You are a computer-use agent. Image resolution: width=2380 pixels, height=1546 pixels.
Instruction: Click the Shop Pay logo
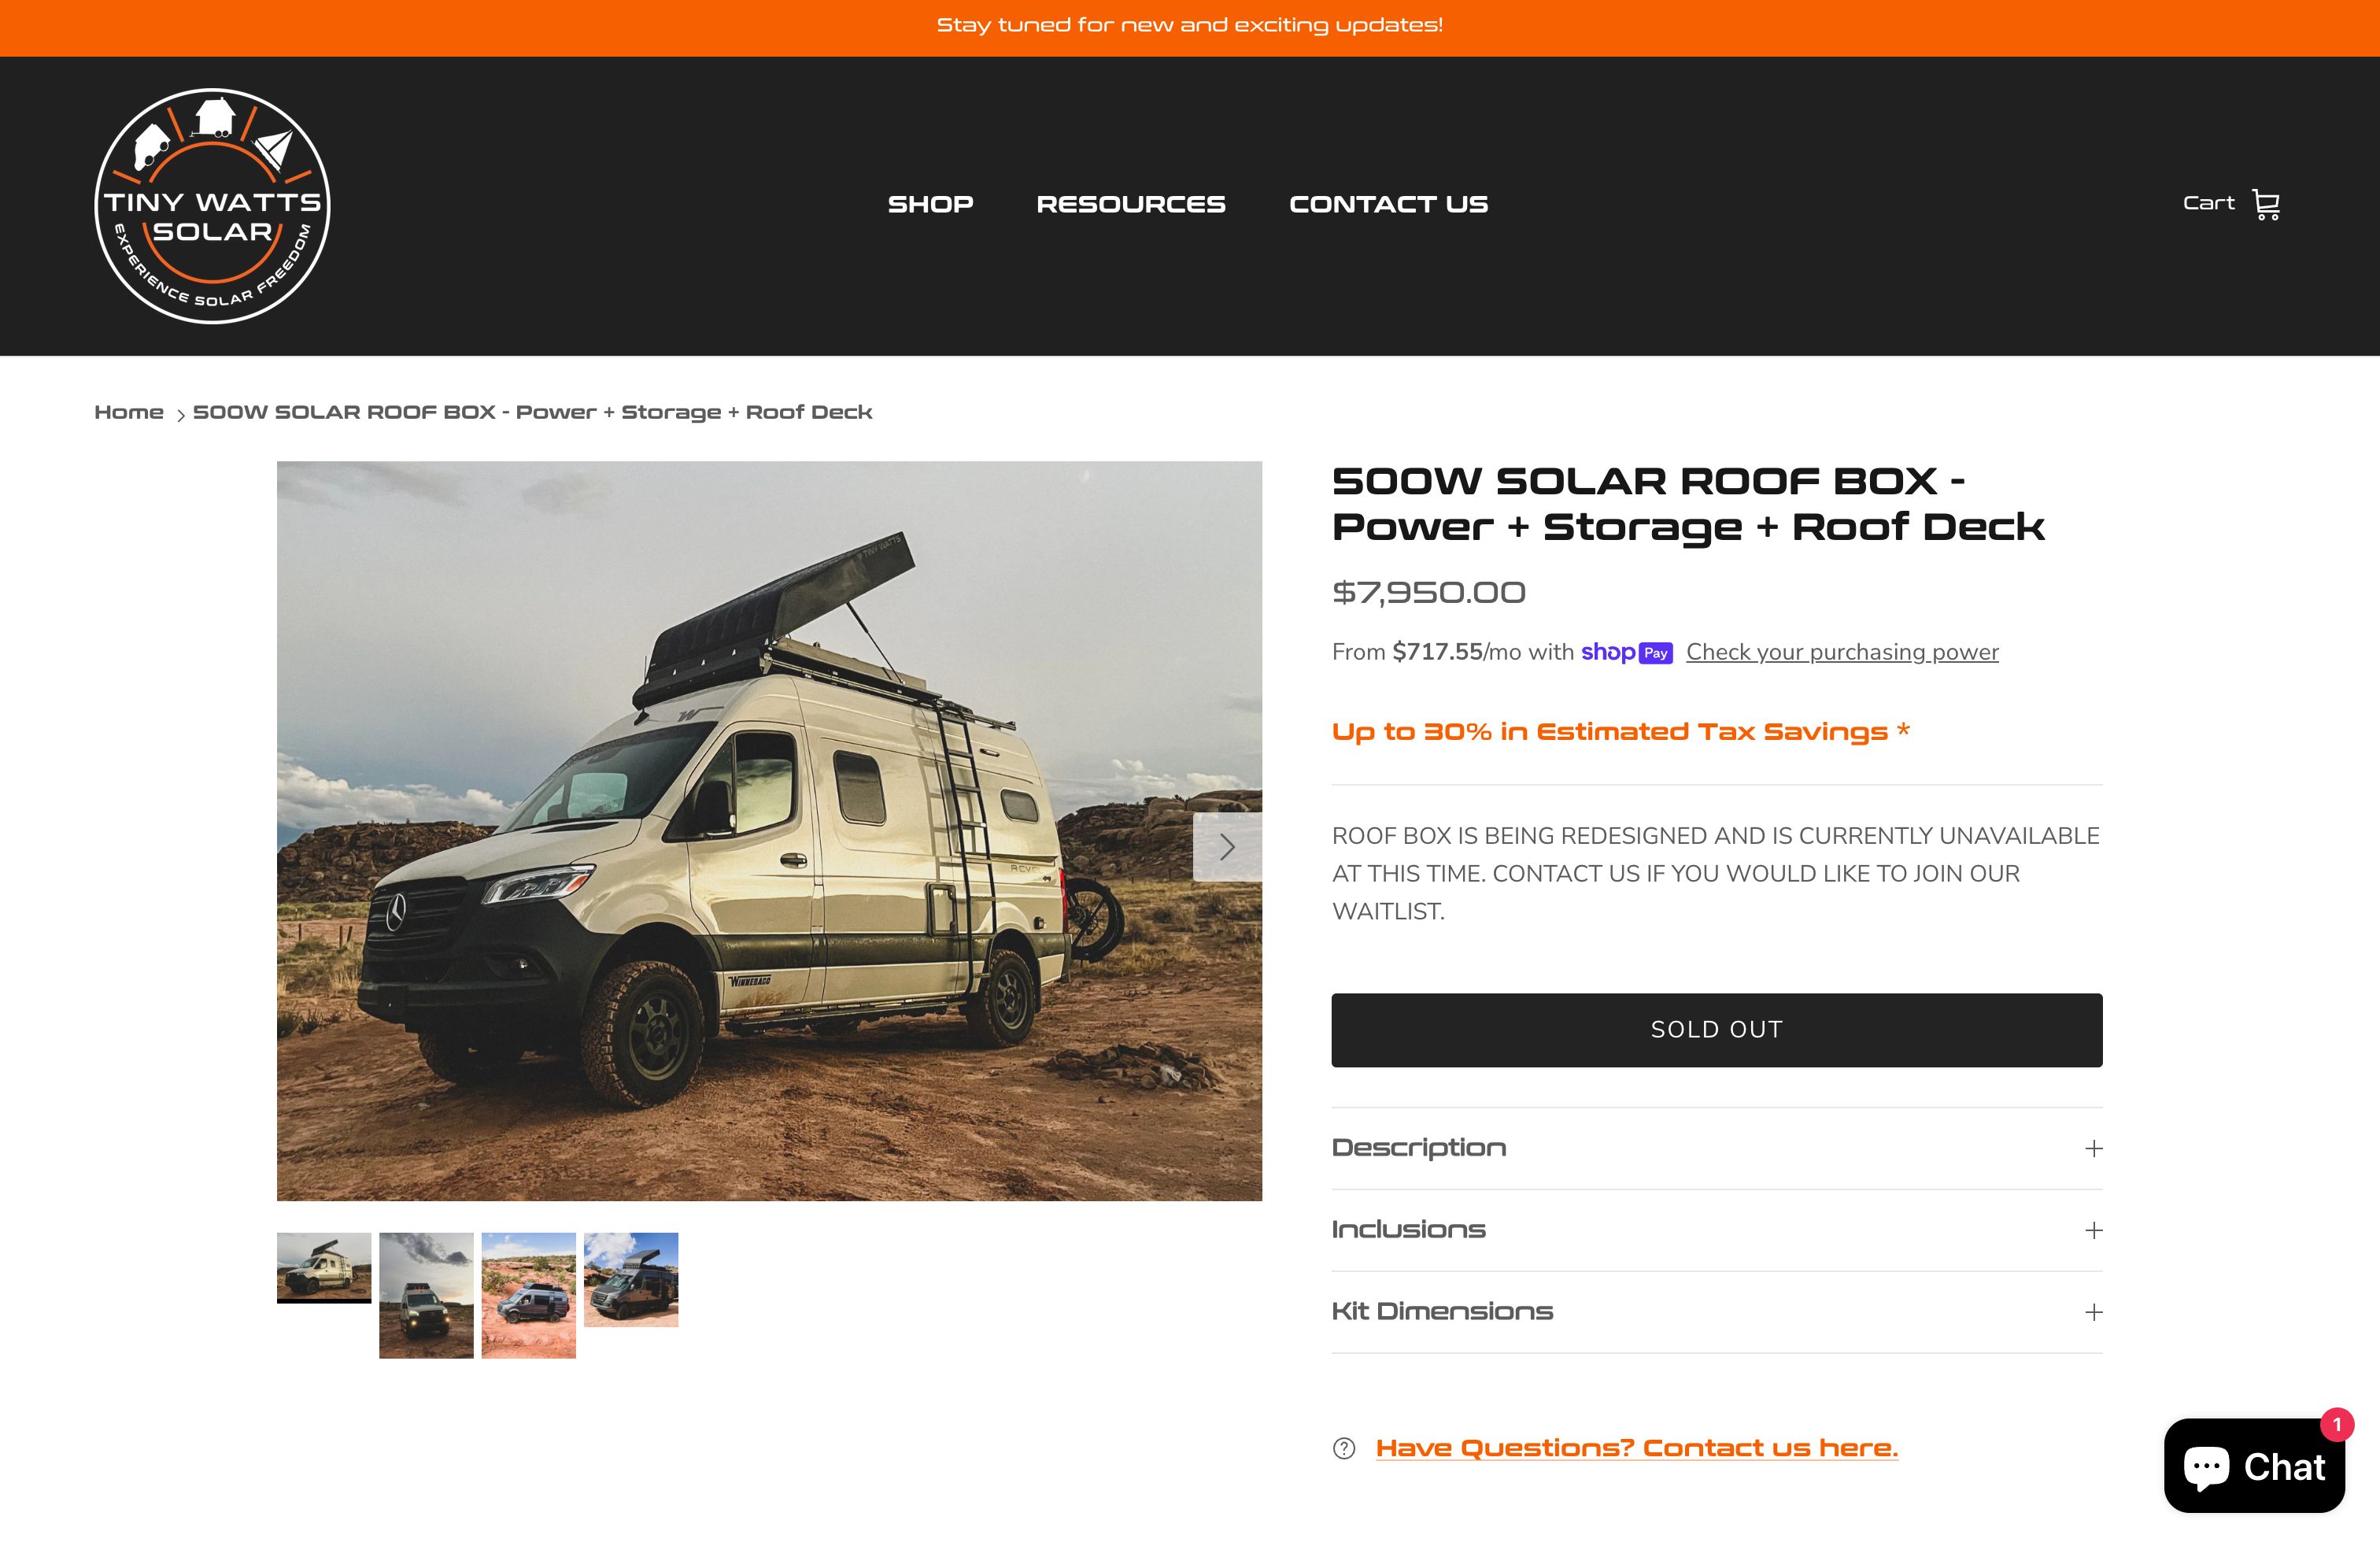pyautogui.click(x=1626, y=652)
